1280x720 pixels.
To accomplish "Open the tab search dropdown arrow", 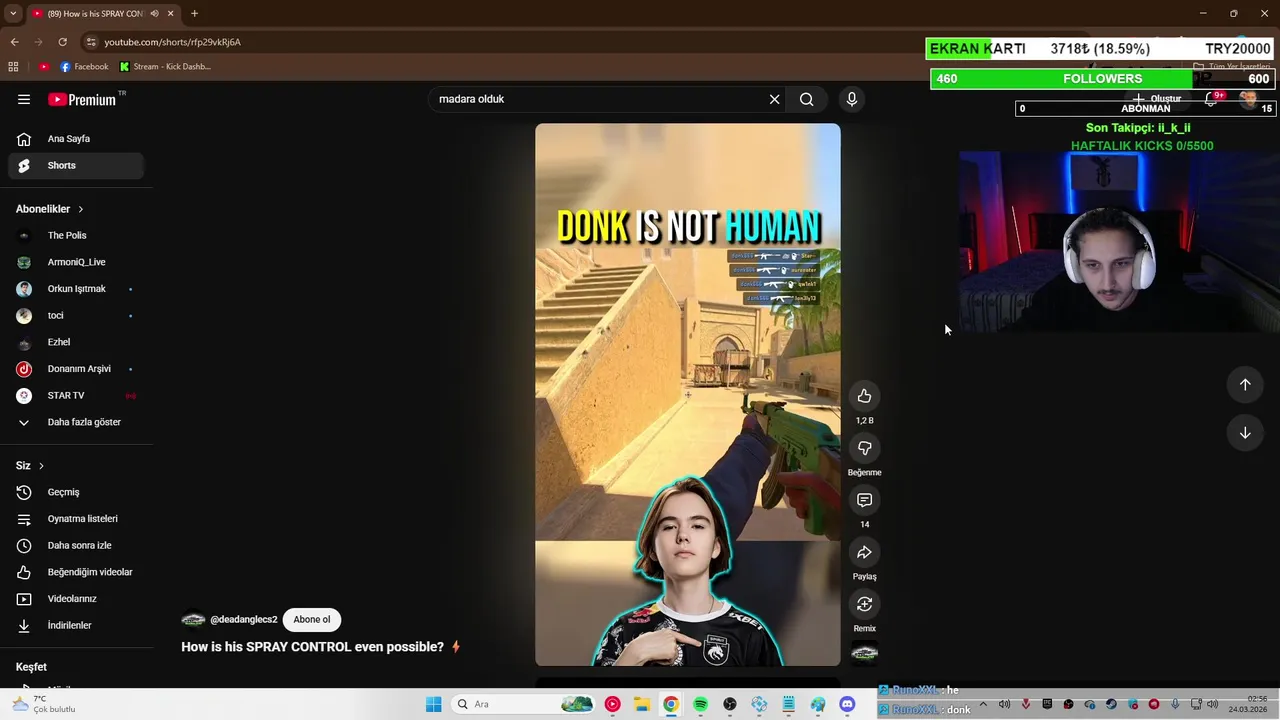I will [x=13, y=14].
